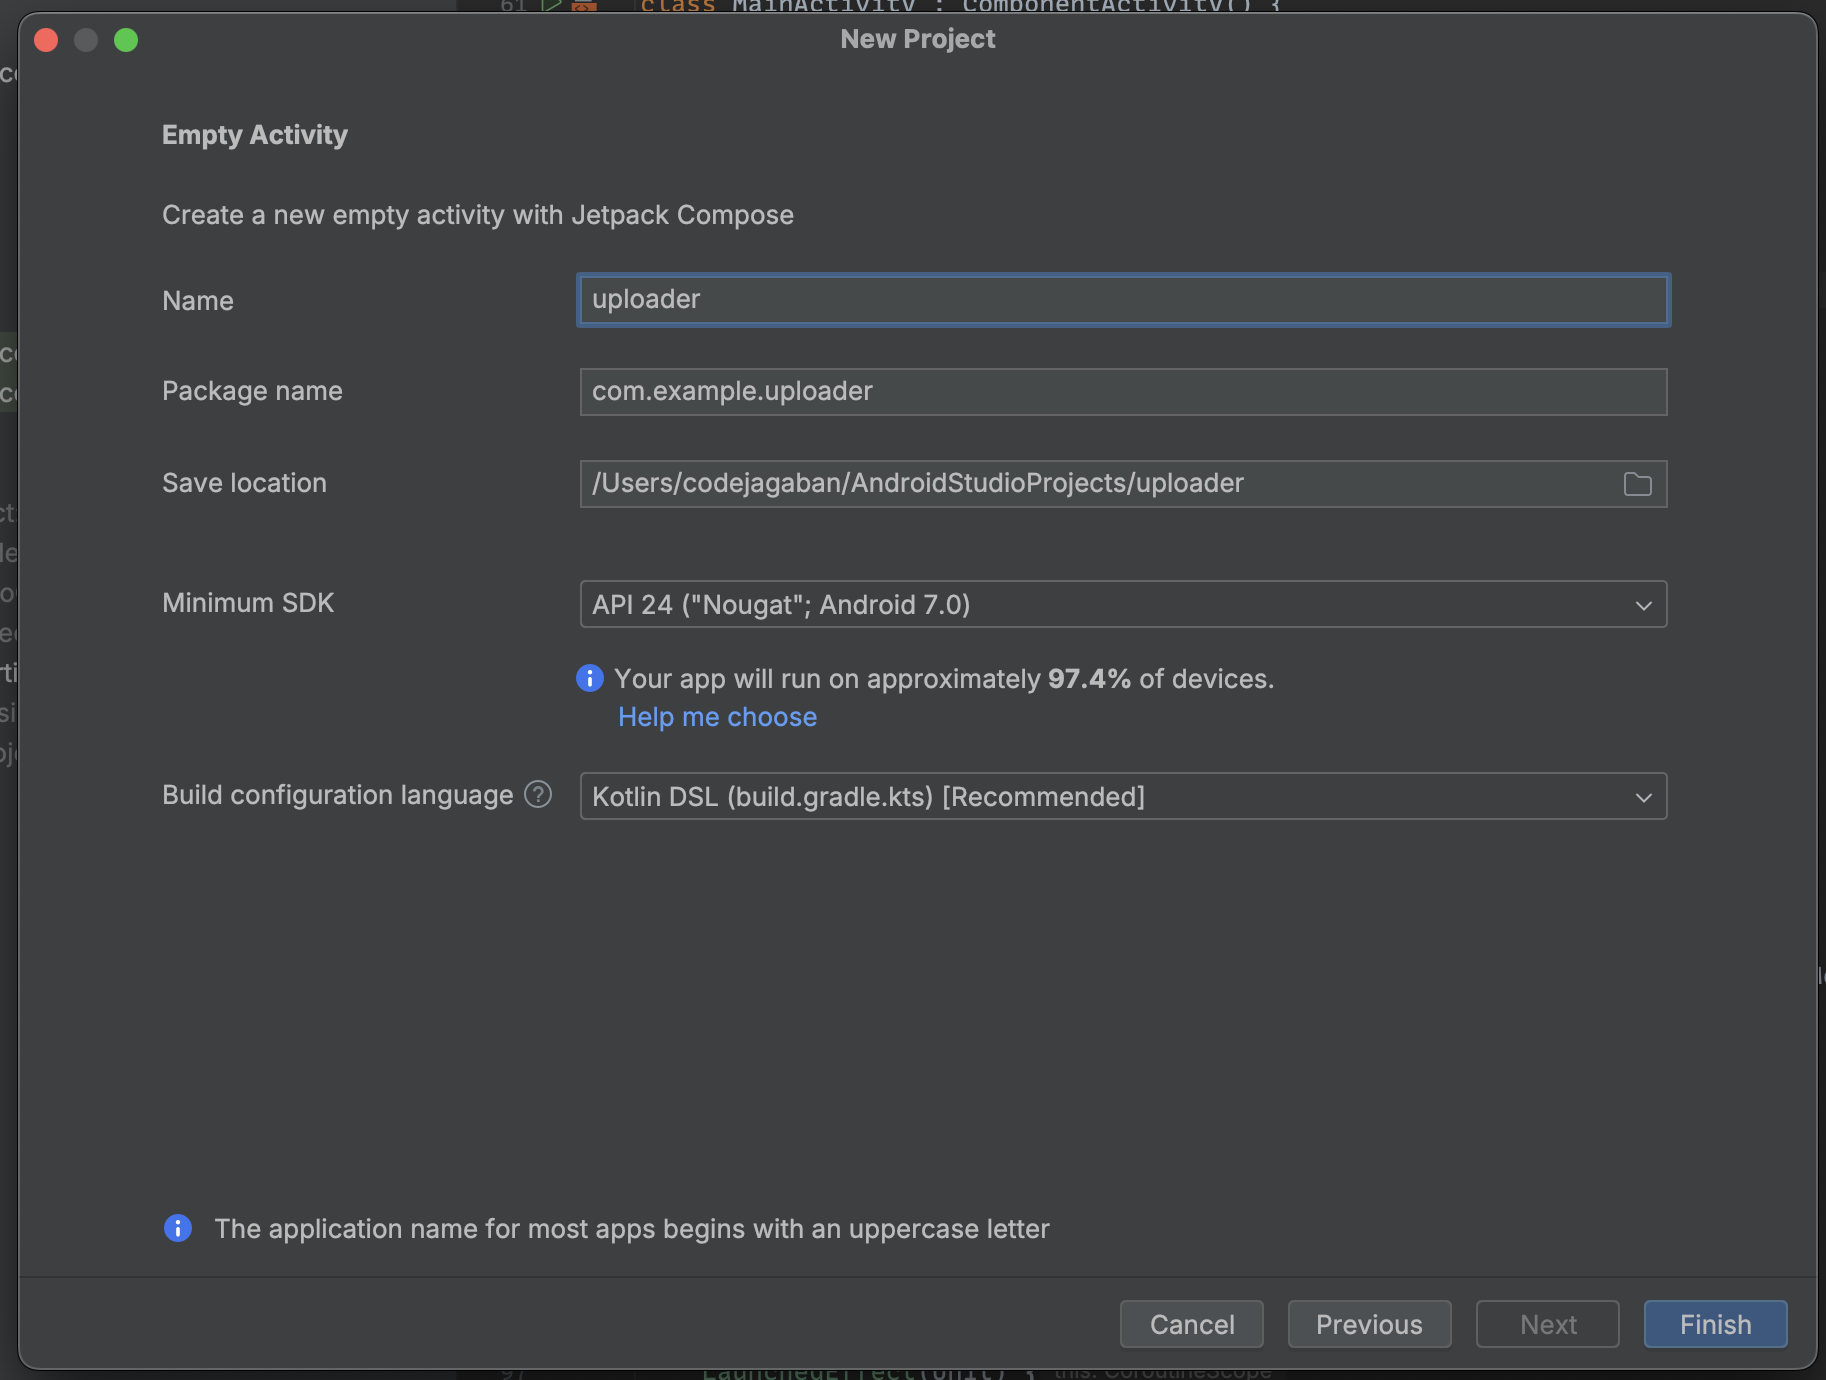Click the info icon near the device percentage message
The image size is (1826, 1380).
[589, 678]
